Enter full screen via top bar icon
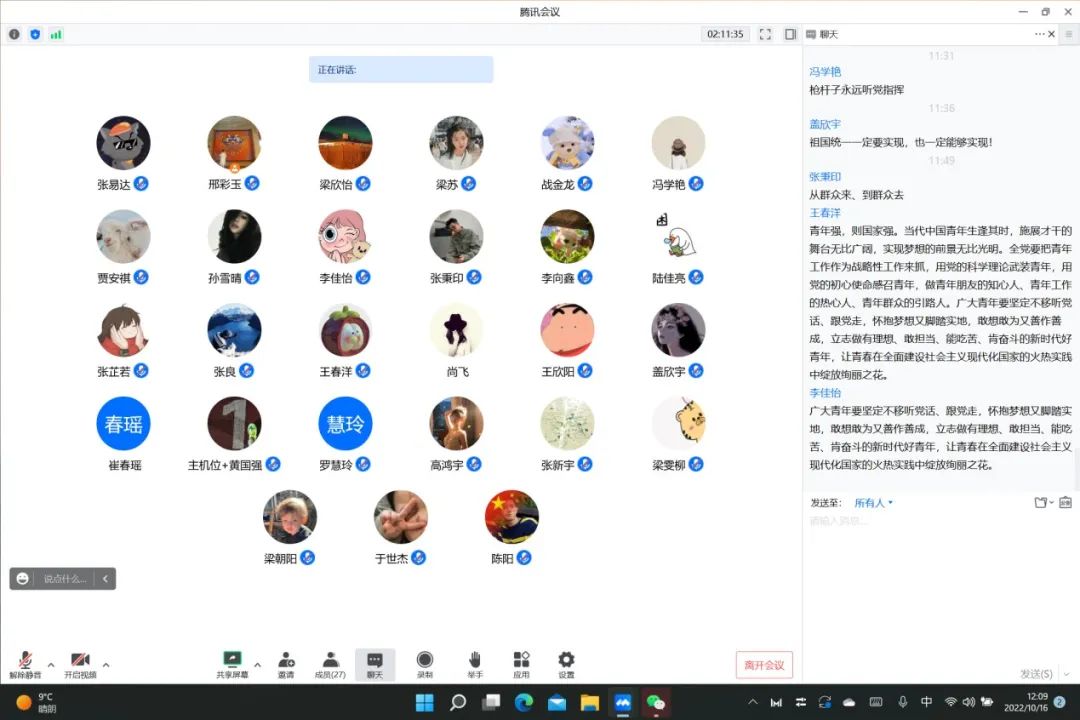1080x720 pixels. [x=765, y=34]
